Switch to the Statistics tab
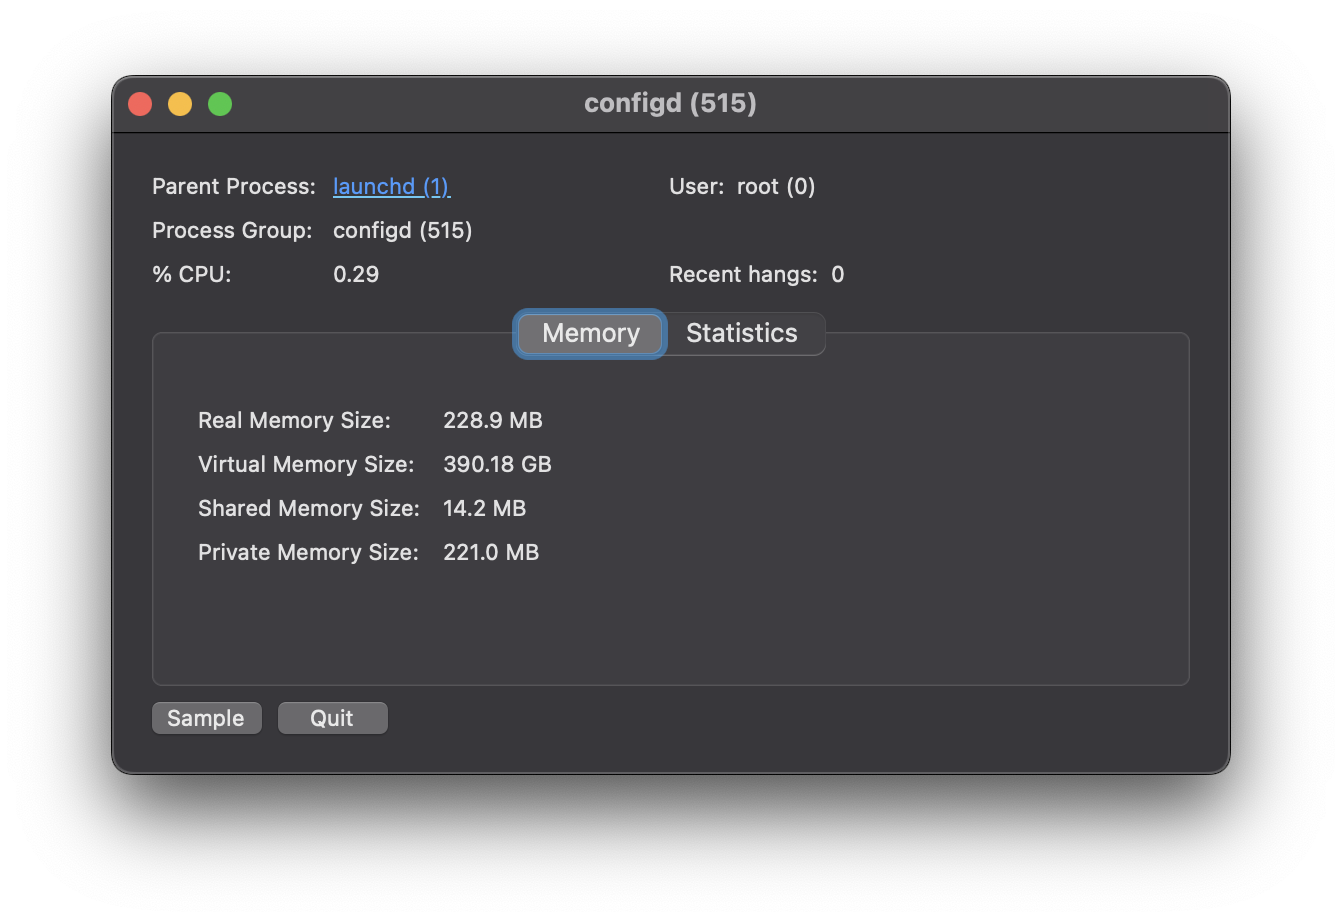Viewport: 1342px width, 922px height. [x=742, y=333]
